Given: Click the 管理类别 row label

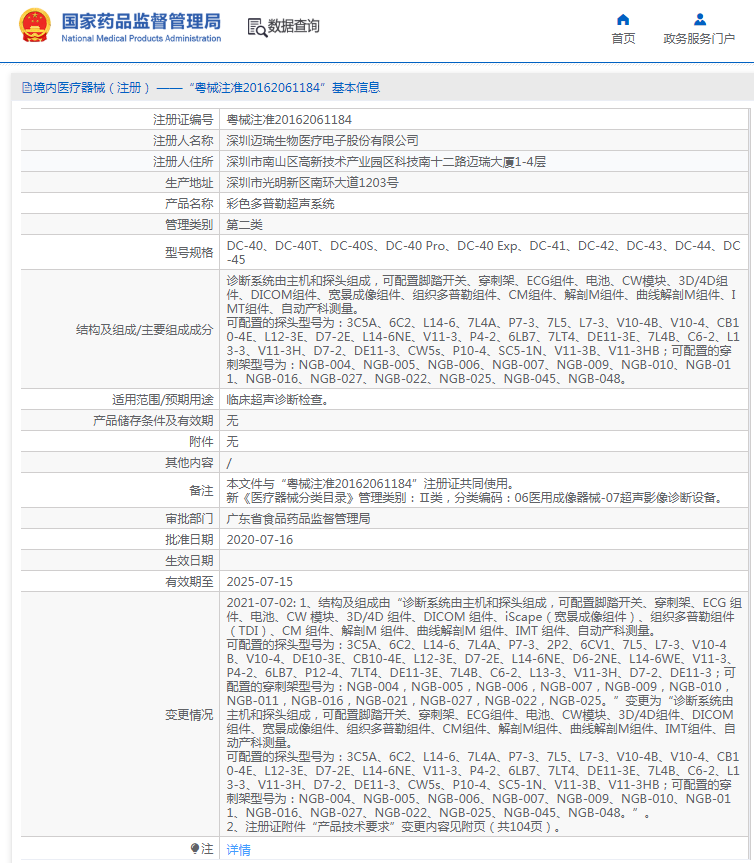Looking at the screenshot, I should click(x=189, y=224).
